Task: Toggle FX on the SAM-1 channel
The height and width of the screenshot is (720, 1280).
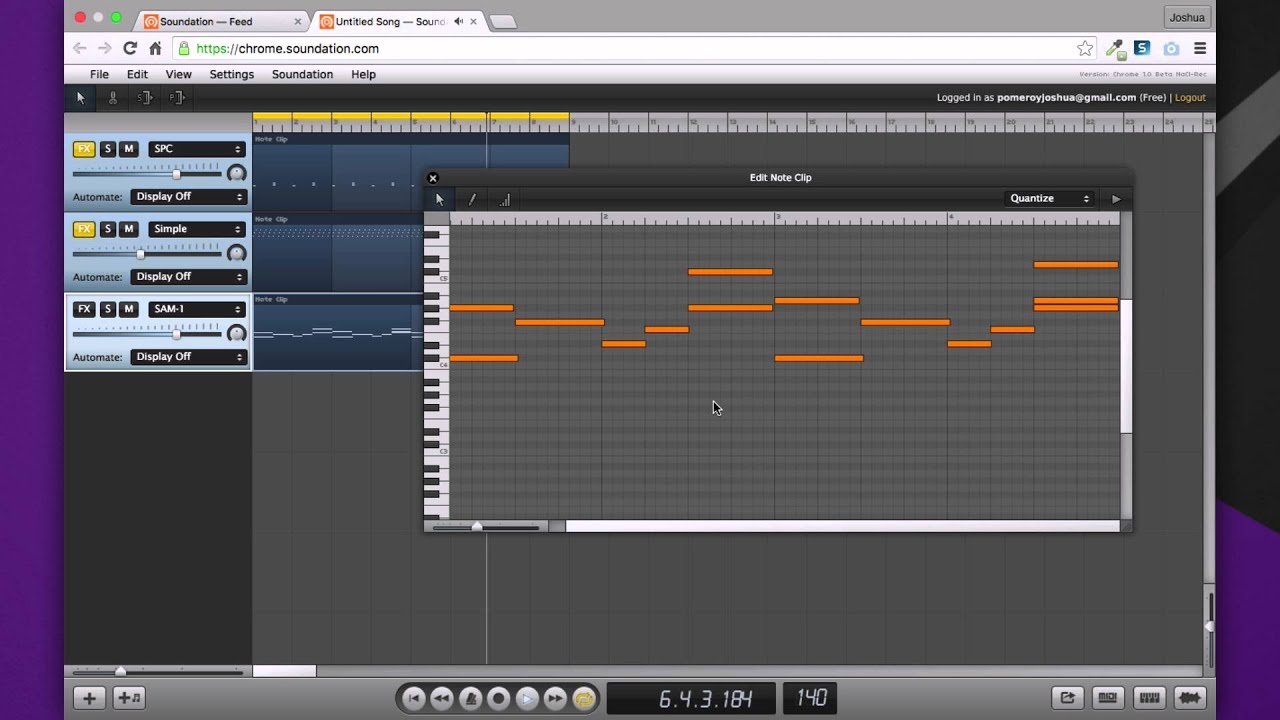Action: pos(84,309)
